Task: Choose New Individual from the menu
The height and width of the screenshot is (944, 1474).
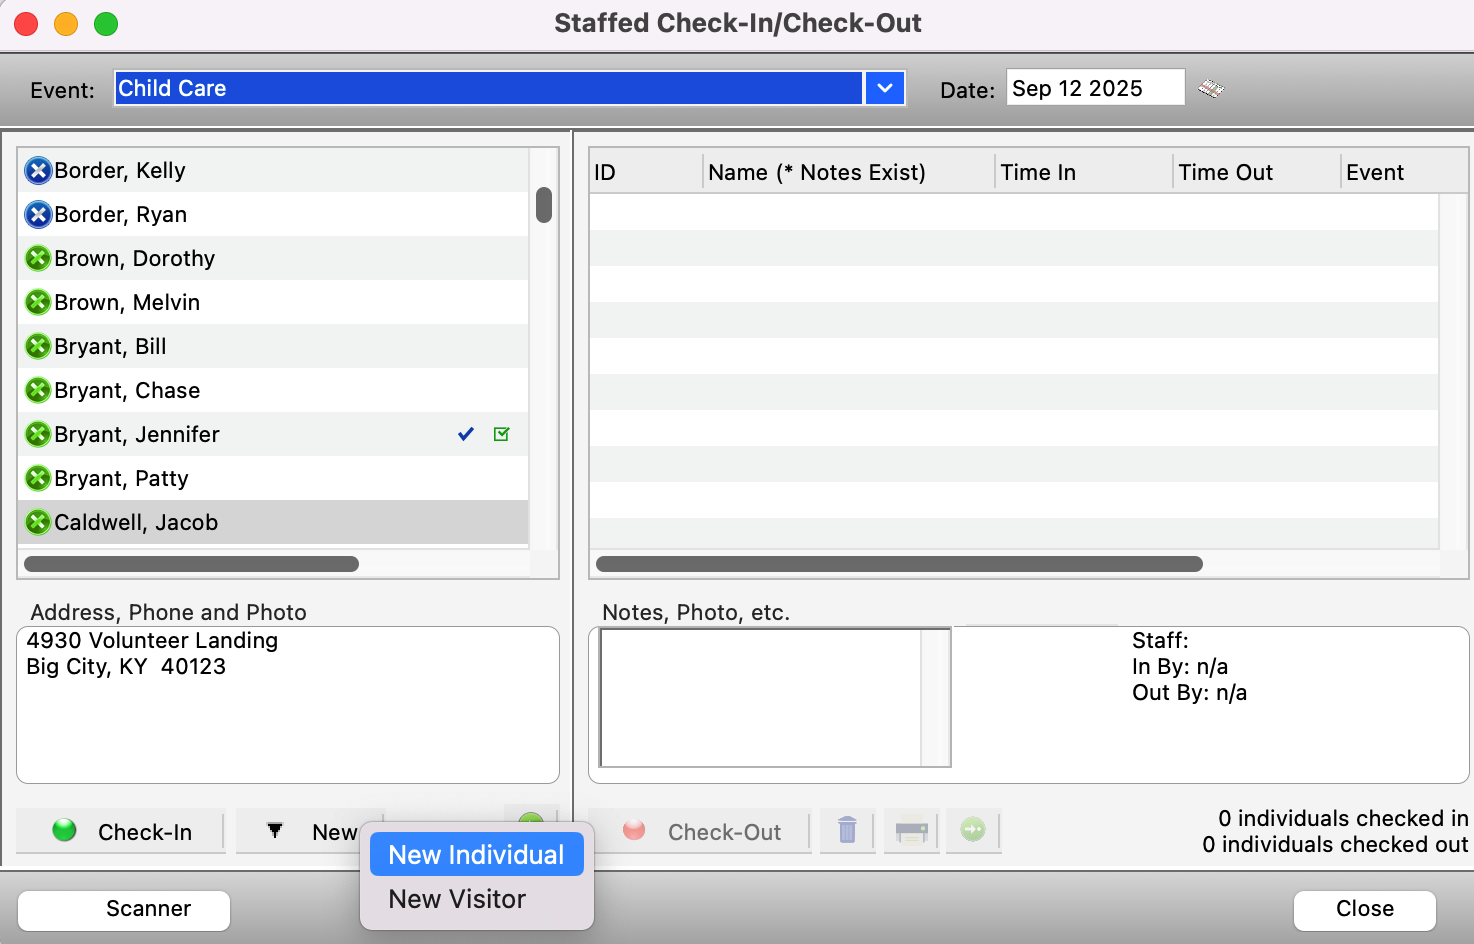Action: pos(477,854)
